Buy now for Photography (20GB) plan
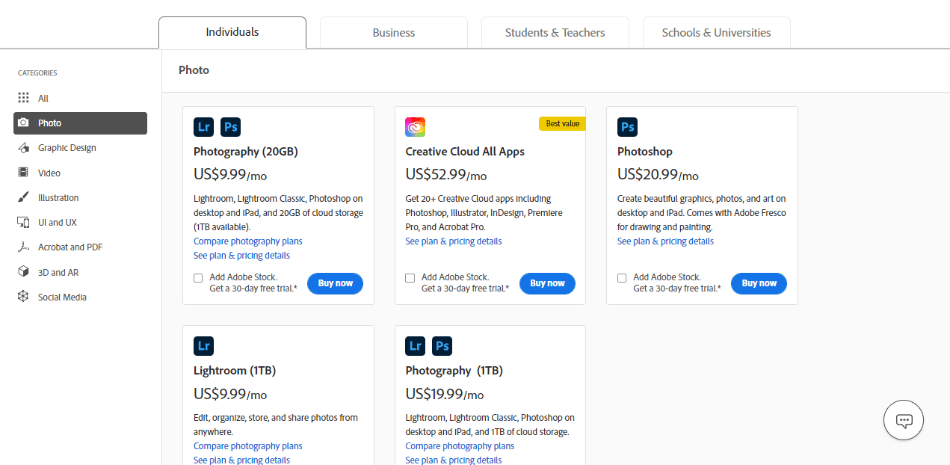 tap(335, 283)
